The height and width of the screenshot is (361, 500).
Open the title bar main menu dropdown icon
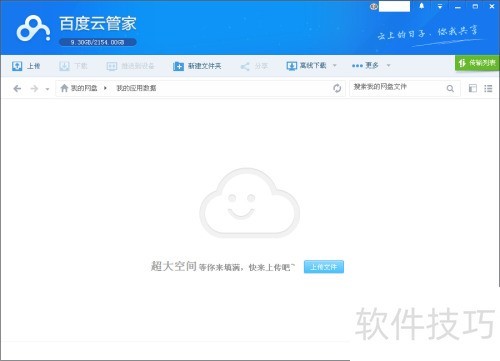[440, 6]
